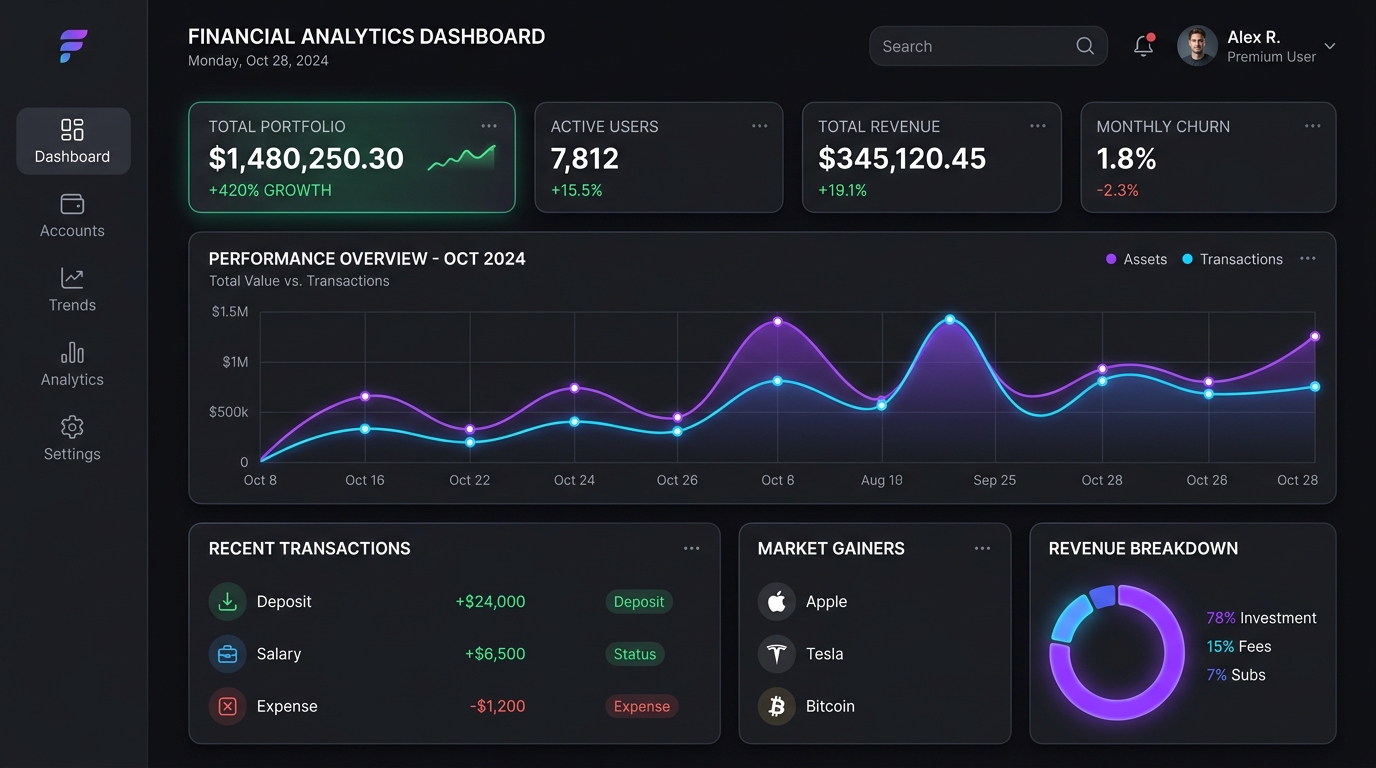Click the Expense red cross icon
This screenshot has height=768, width=1376.
[227, 706]
